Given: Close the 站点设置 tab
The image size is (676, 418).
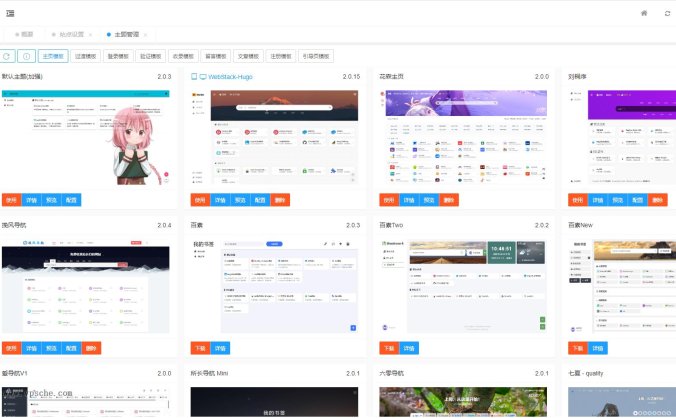Looking at the screenshot, I should pos(91,34).
